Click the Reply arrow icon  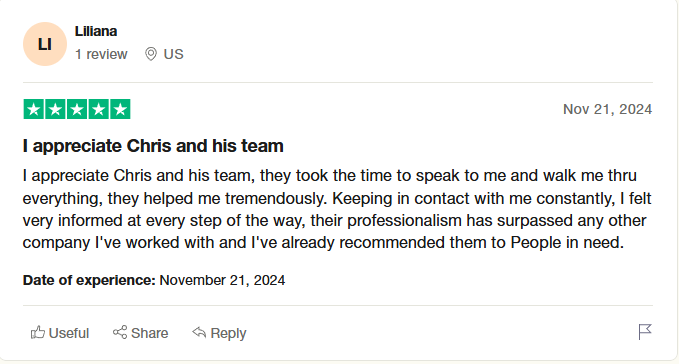[x=199, y=332]
